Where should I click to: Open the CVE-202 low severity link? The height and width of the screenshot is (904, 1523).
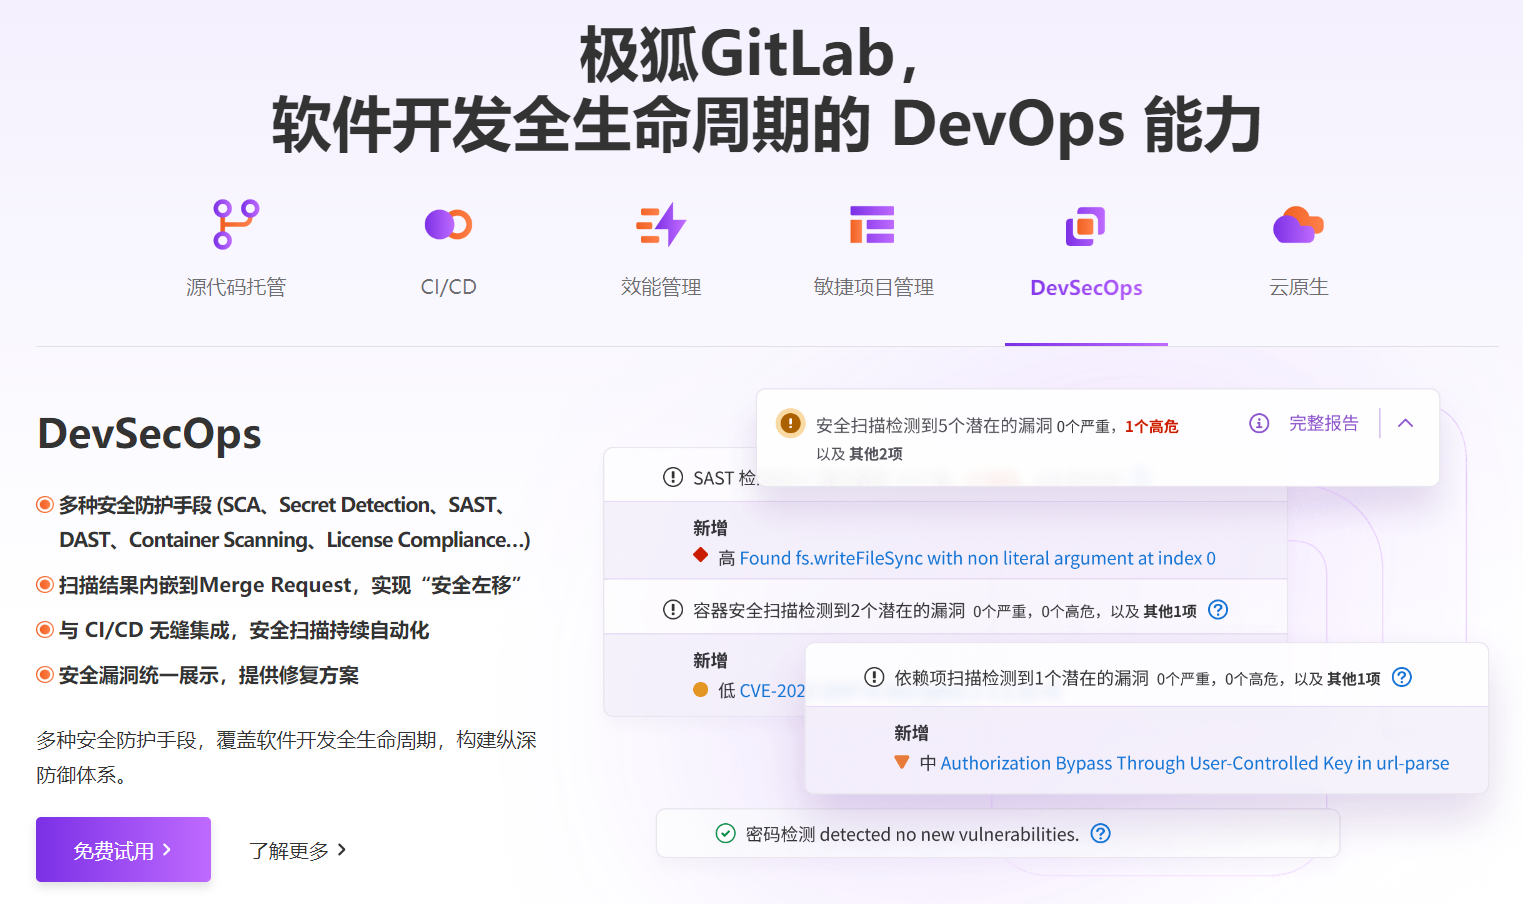(x=772, y=691)
